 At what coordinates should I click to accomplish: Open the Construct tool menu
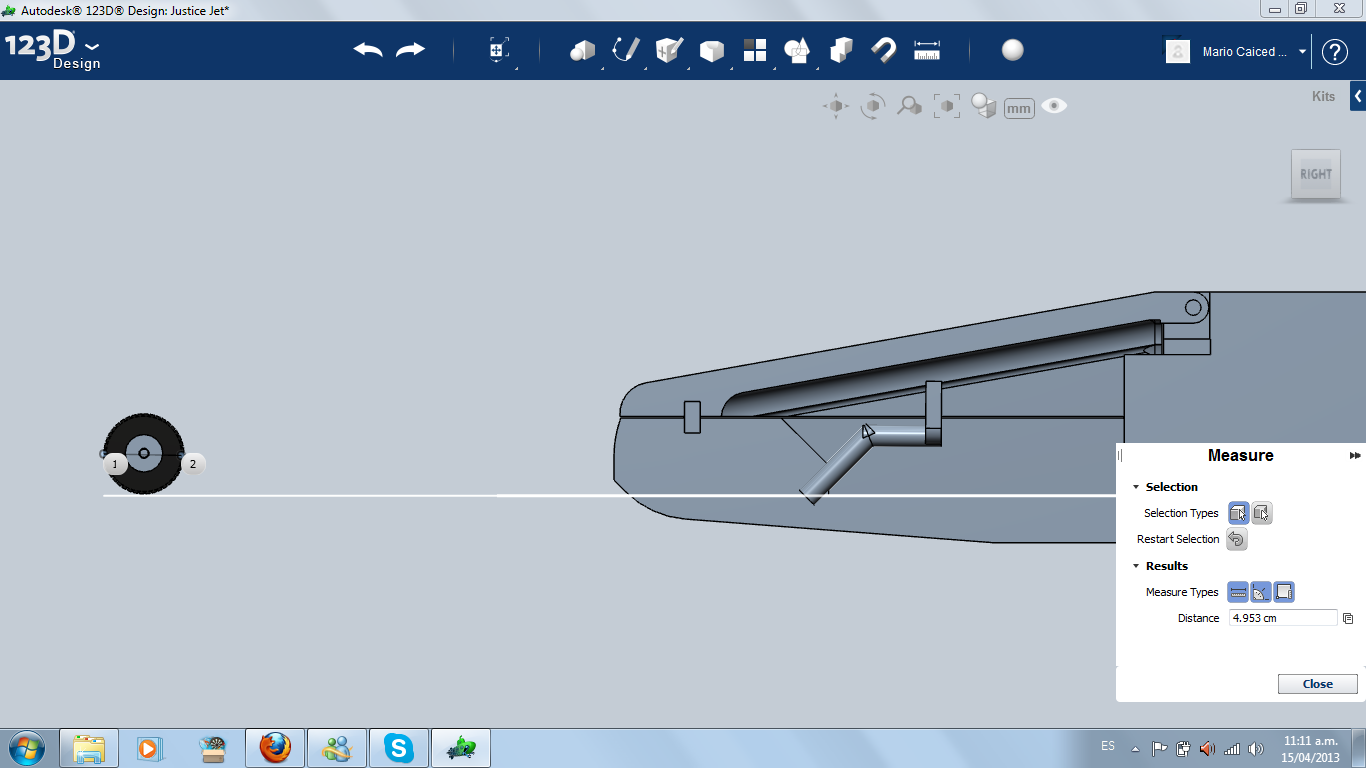point(669,50)
